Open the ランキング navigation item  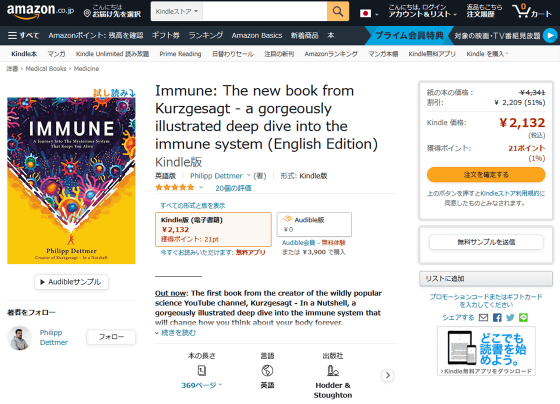point(205,35)
